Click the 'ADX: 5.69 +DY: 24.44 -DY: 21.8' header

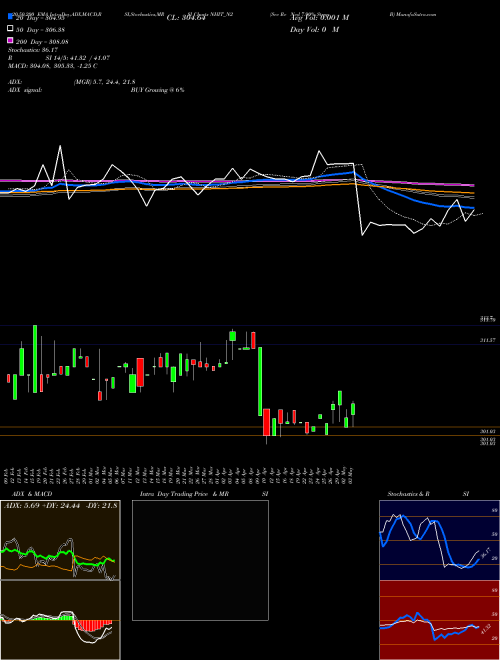tap(60, 505)
